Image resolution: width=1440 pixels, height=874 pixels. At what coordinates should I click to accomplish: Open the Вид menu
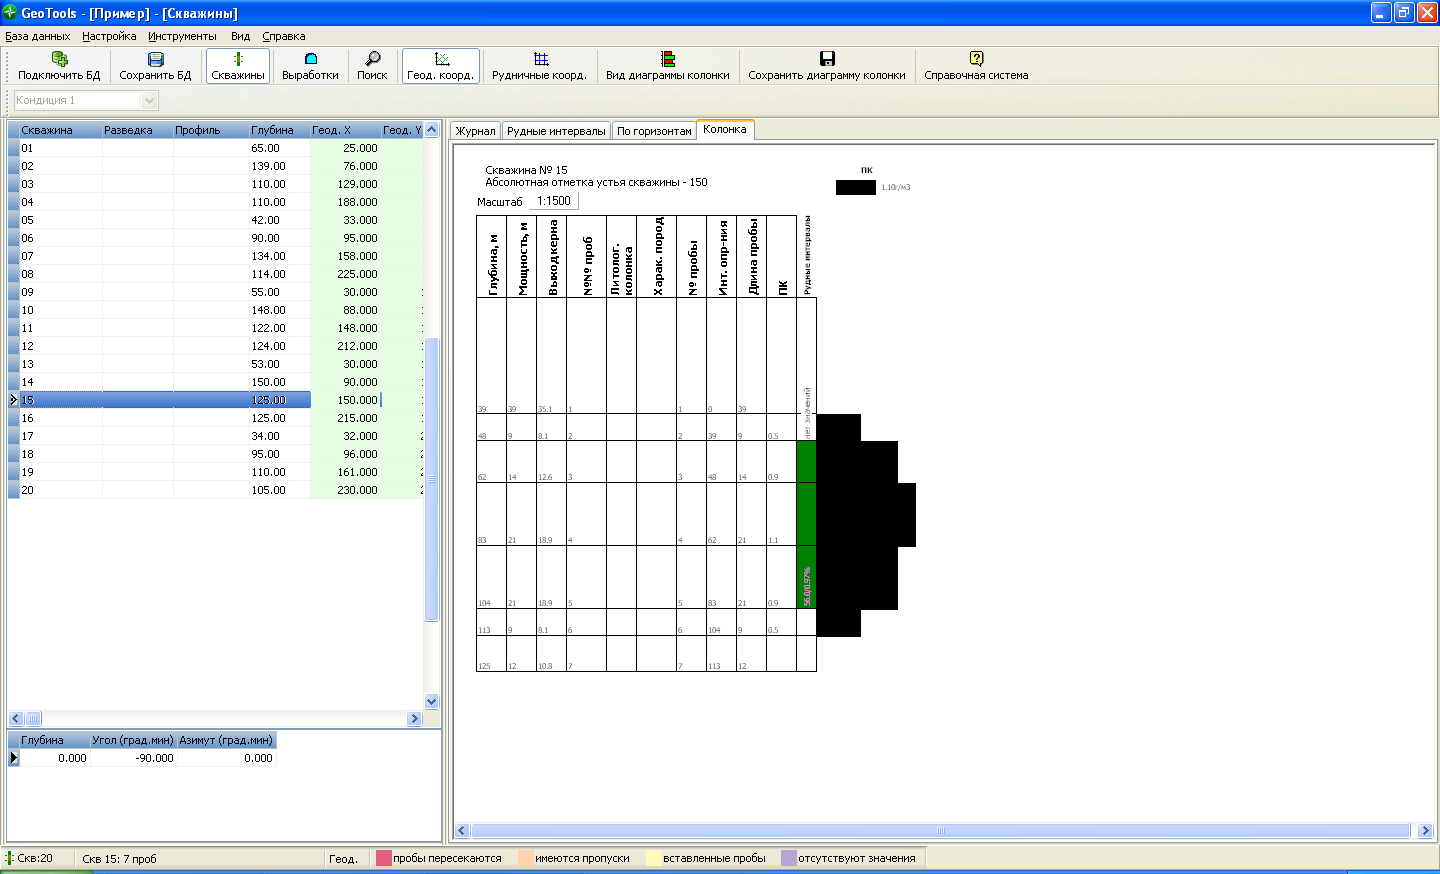[x=240, y=36]
